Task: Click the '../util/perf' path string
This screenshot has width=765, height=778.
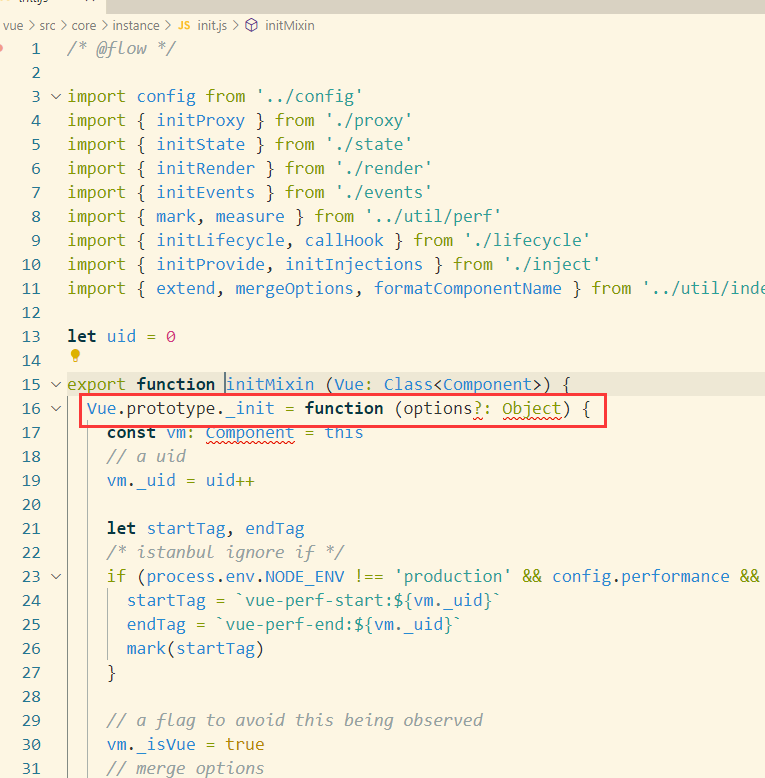Action: tap(433, 216)
